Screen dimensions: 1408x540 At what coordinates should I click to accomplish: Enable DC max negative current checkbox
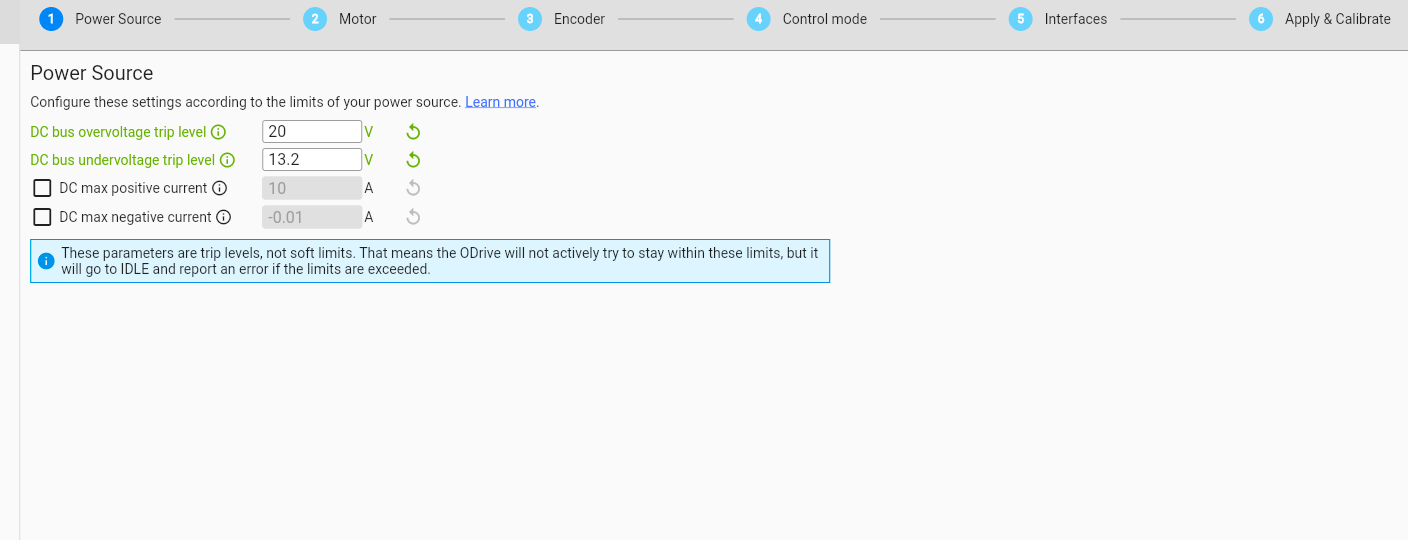(42, 217)
